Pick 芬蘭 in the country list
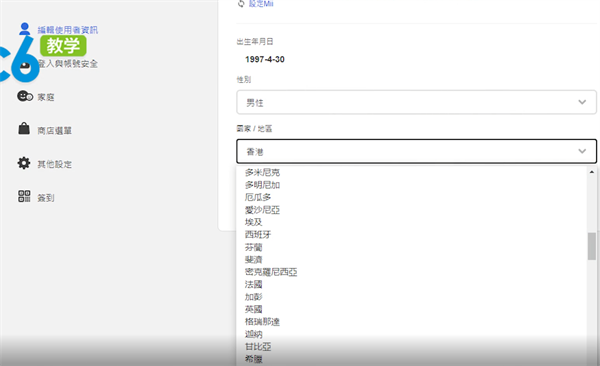600x366 pixels. coord(254,247)
